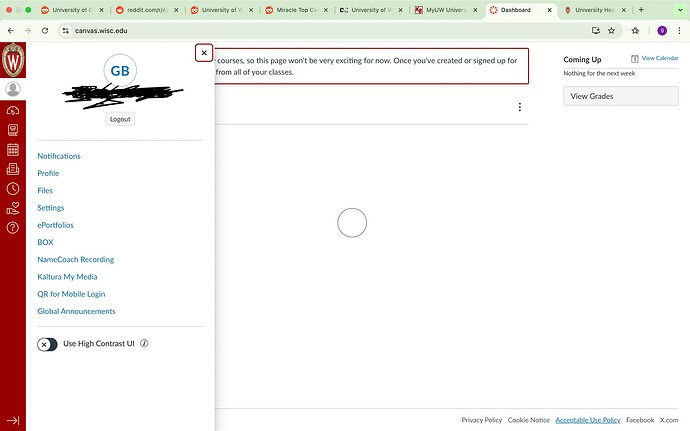Click the browser back arrow

pos(11,30)
